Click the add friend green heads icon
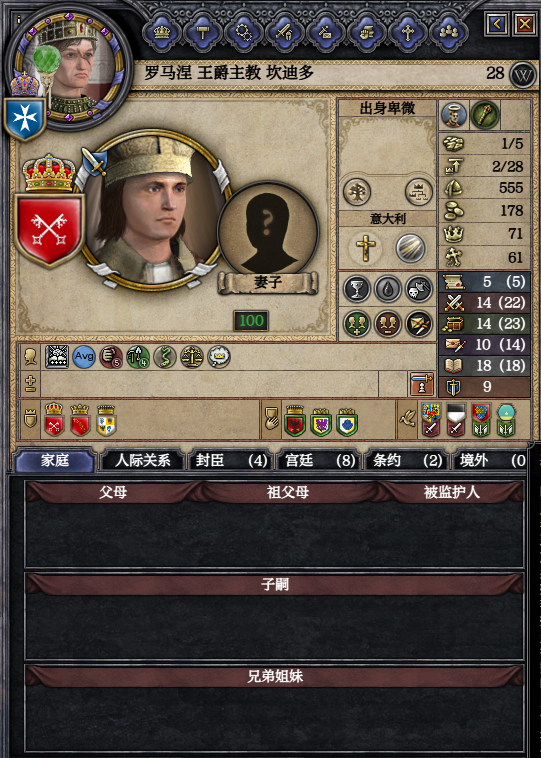This screenshot has width=541, height=758. pos(357,323)
